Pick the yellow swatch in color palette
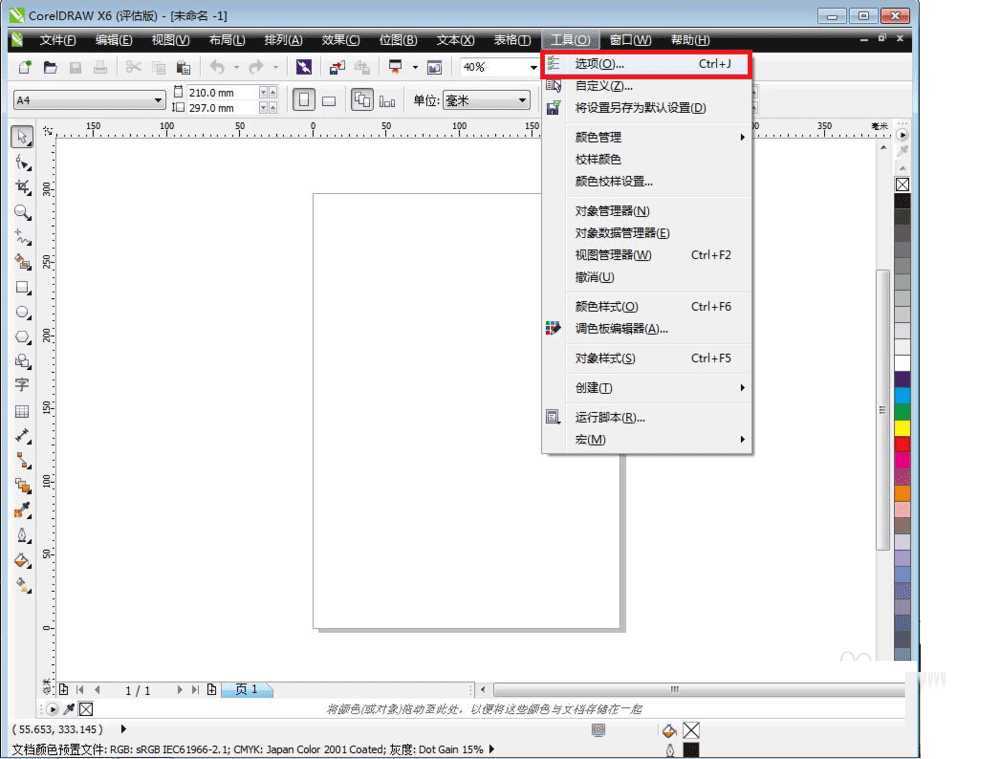The width and height of the screenshot is (1000, 759). (903, 428)
